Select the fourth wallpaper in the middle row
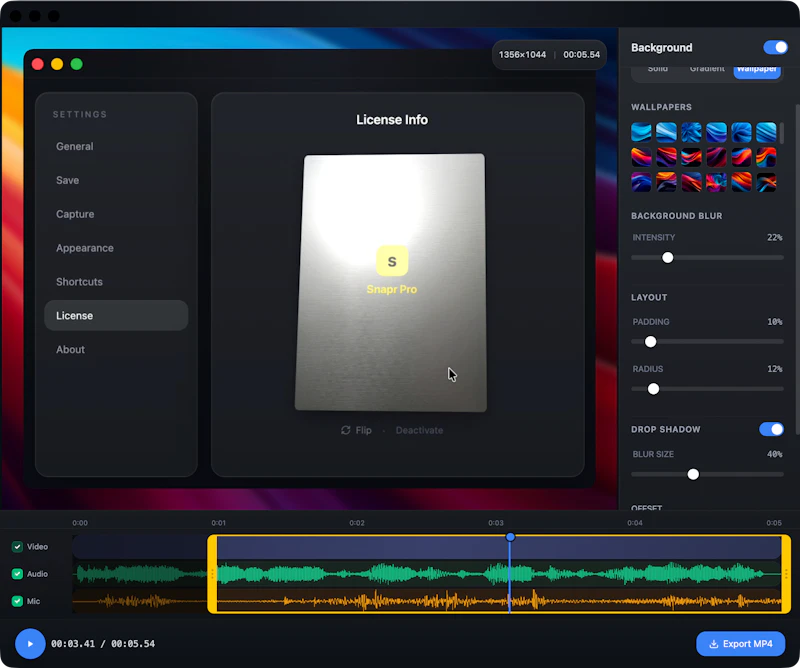The height and width of the screenshot is (668, 800). coord(716,157)
